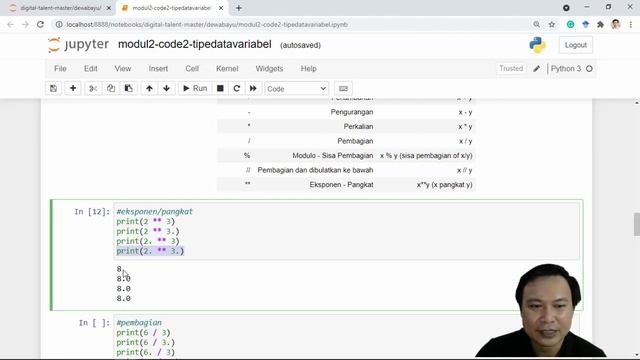640x360 pixels.
Task: Reload the page
Action: tap(40, 24)
